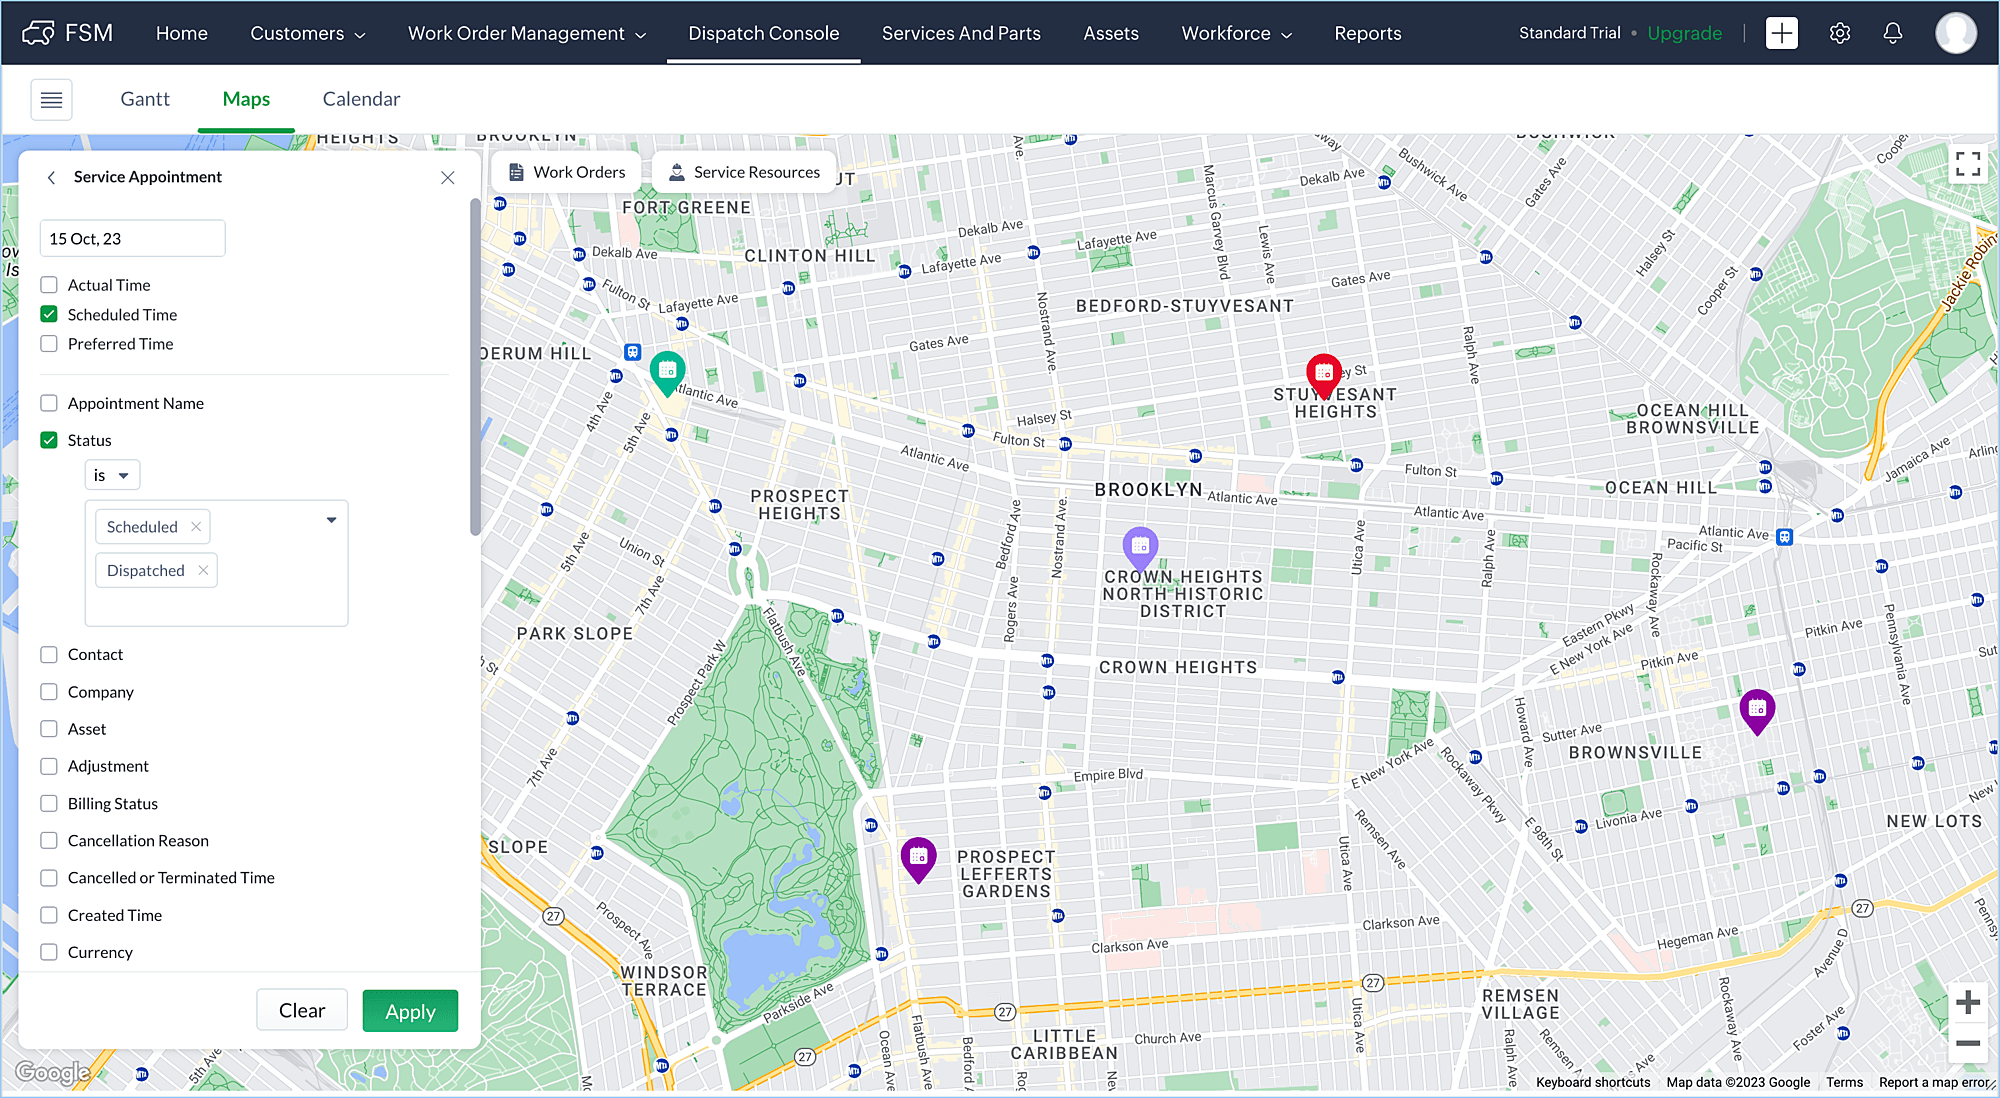Enable the Actual Time checkbox
Viewport: 2000px width, 1098px height.
[x=49, y=285]
